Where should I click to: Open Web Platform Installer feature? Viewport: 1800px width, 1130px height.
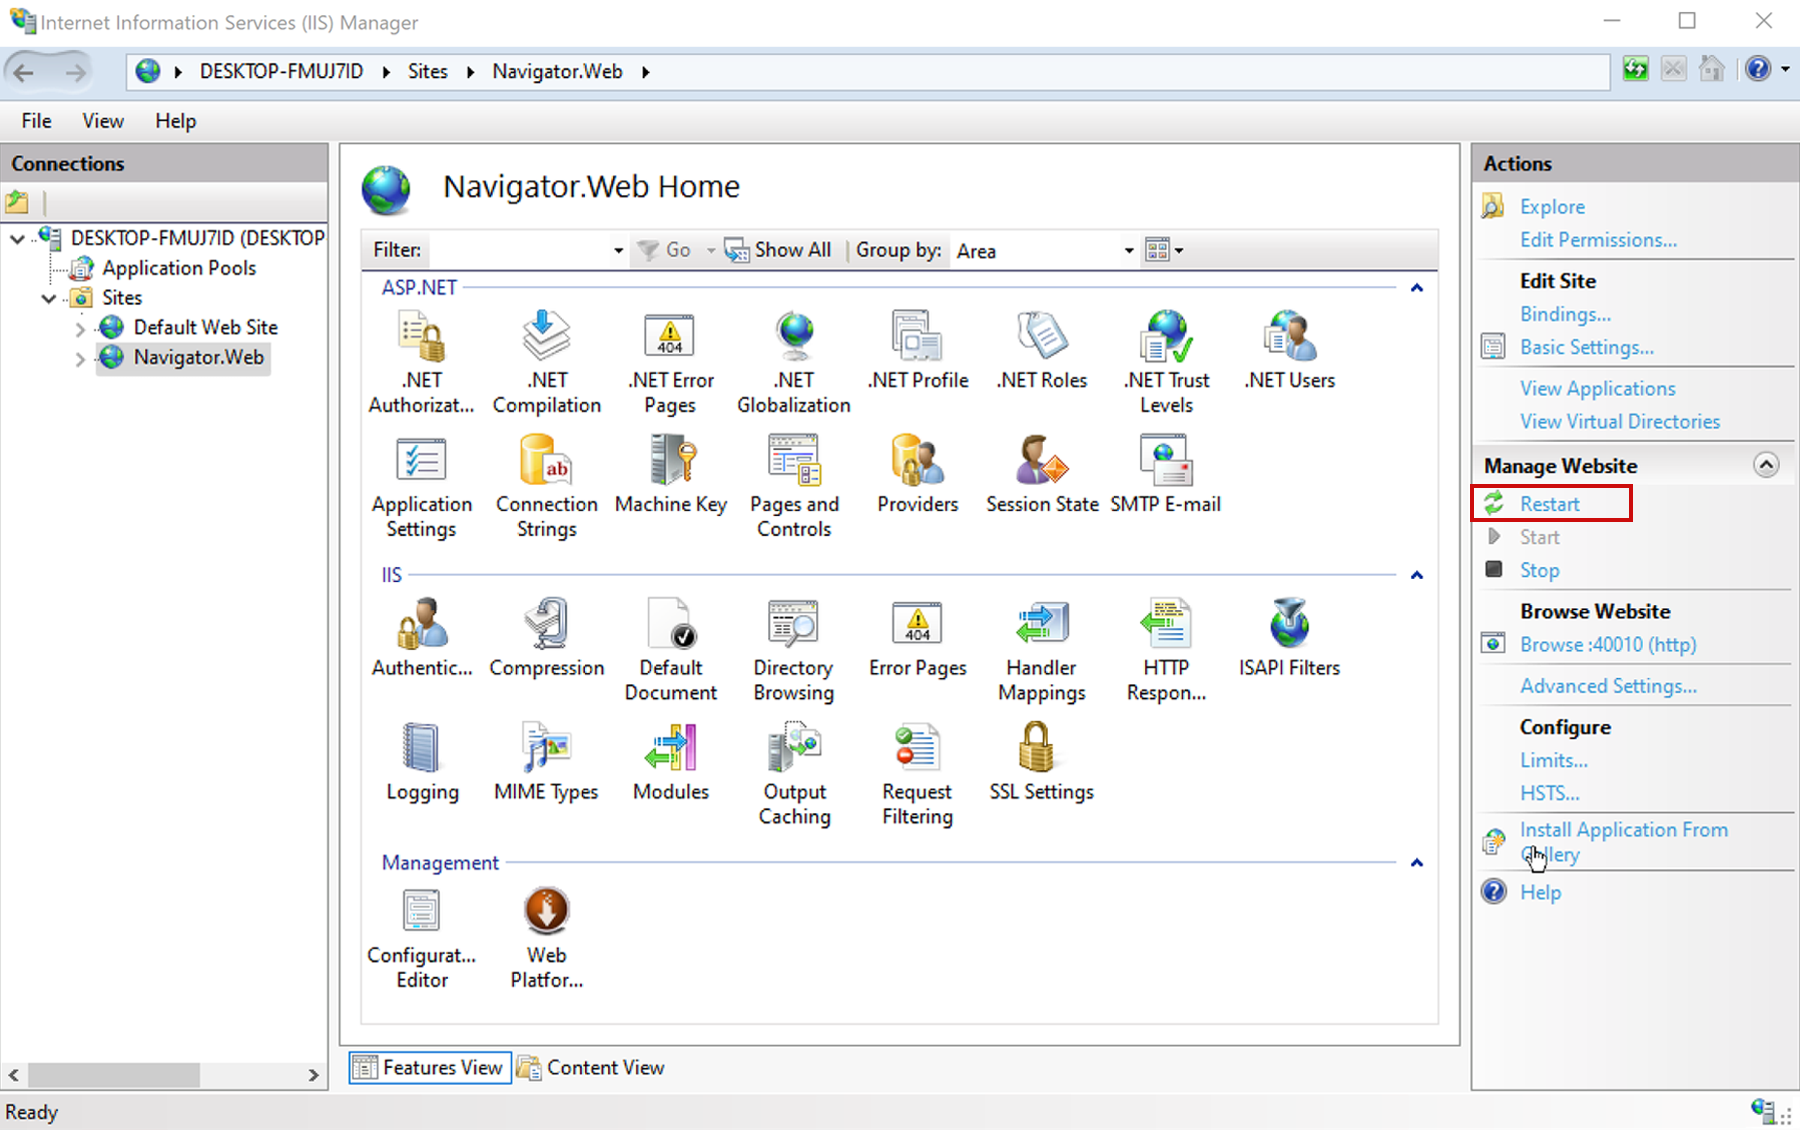(547, 937)
